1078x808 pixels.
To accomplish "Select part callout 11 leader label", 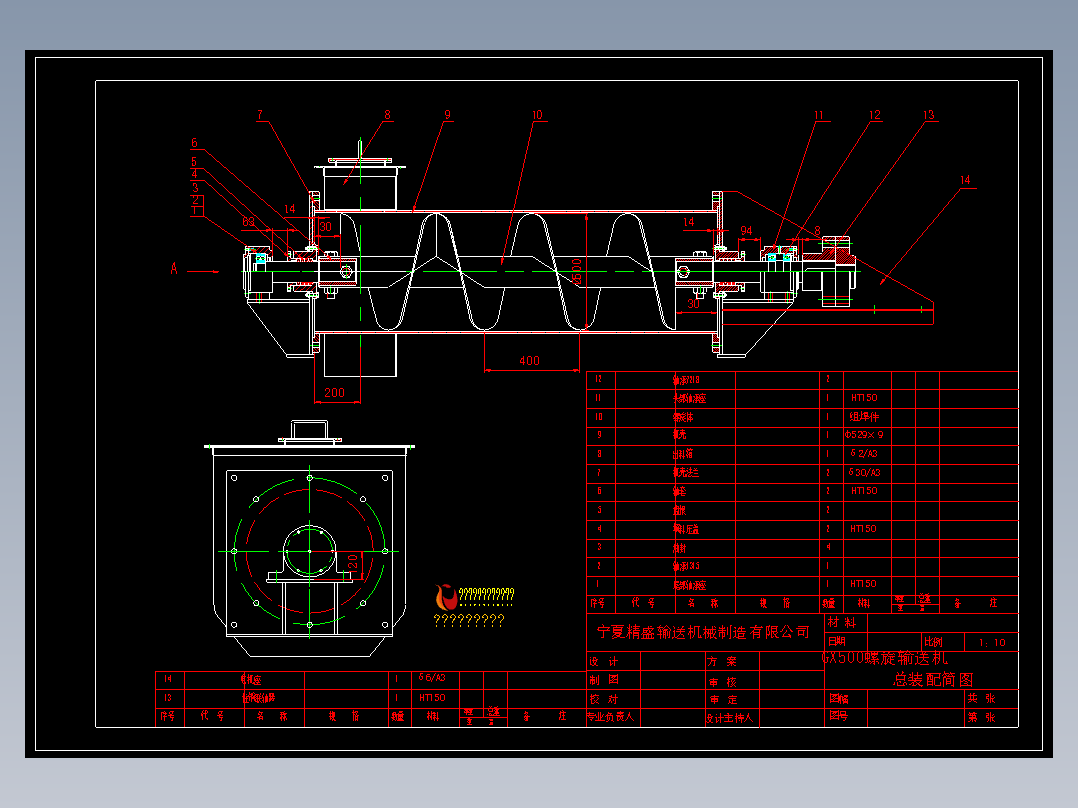I will click(818, 115).
